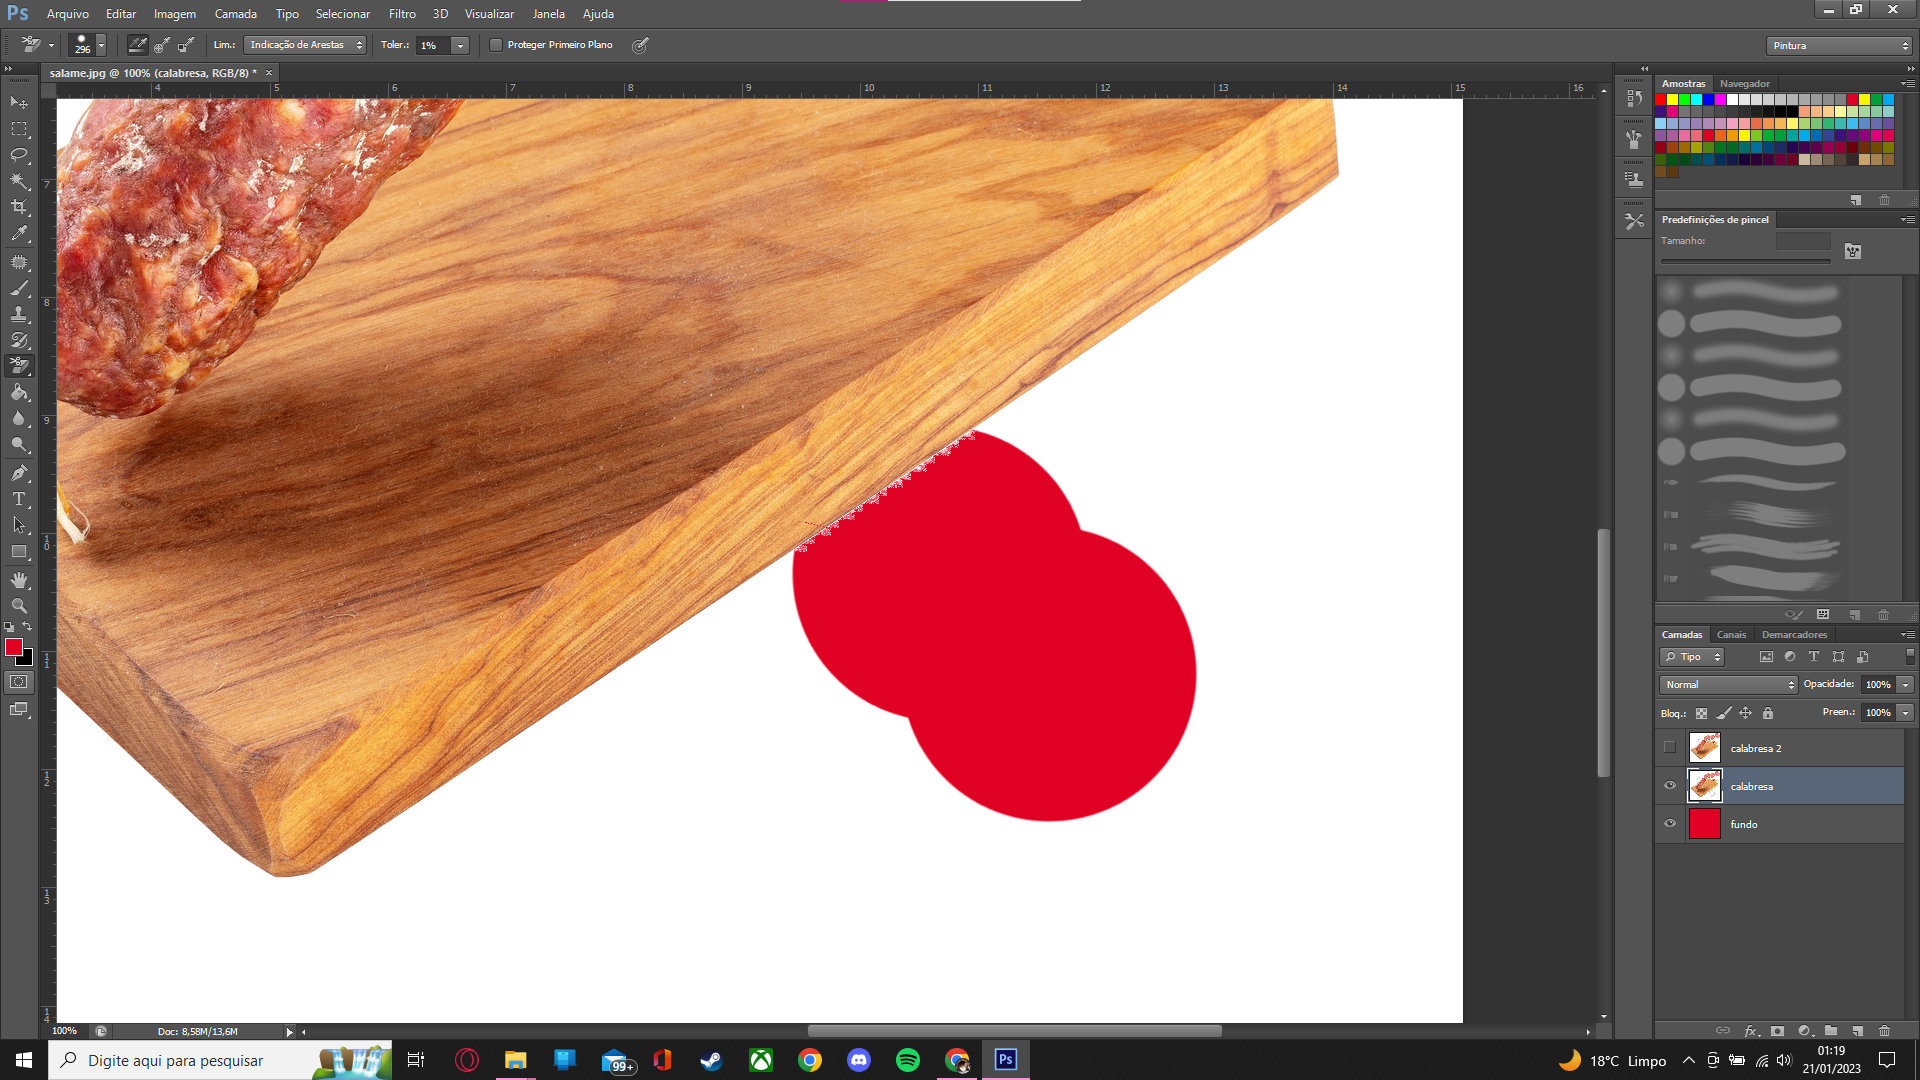Open the Pintura workspace dropdown
This screenshot has height=1080, width=1920.
point(1839,46)
